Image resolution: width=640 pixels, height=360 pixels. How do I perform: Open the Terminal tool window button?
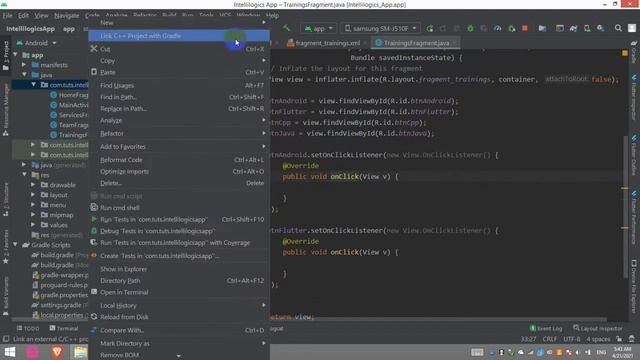pos(64,328)
